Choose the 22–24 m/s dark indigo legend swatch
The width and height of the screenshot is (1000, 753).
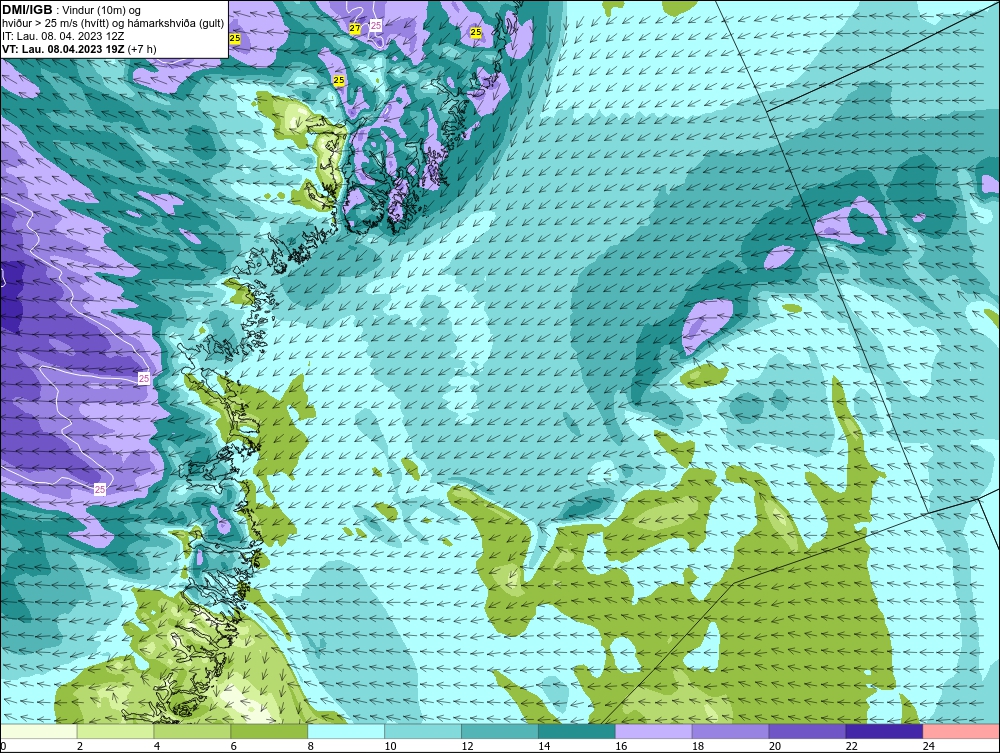point(885,731)
